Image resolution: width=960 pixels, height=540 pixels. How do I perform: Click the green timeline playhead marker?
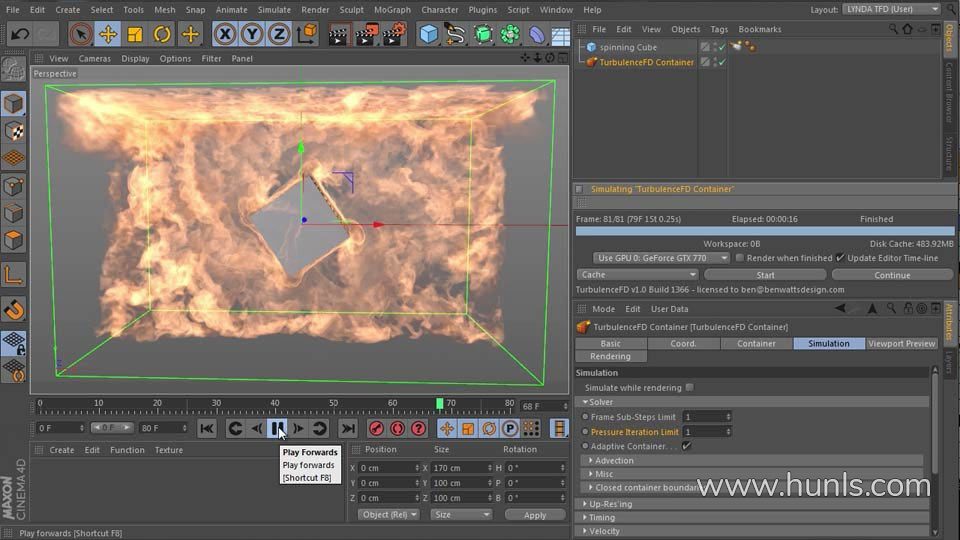(440, 403)
